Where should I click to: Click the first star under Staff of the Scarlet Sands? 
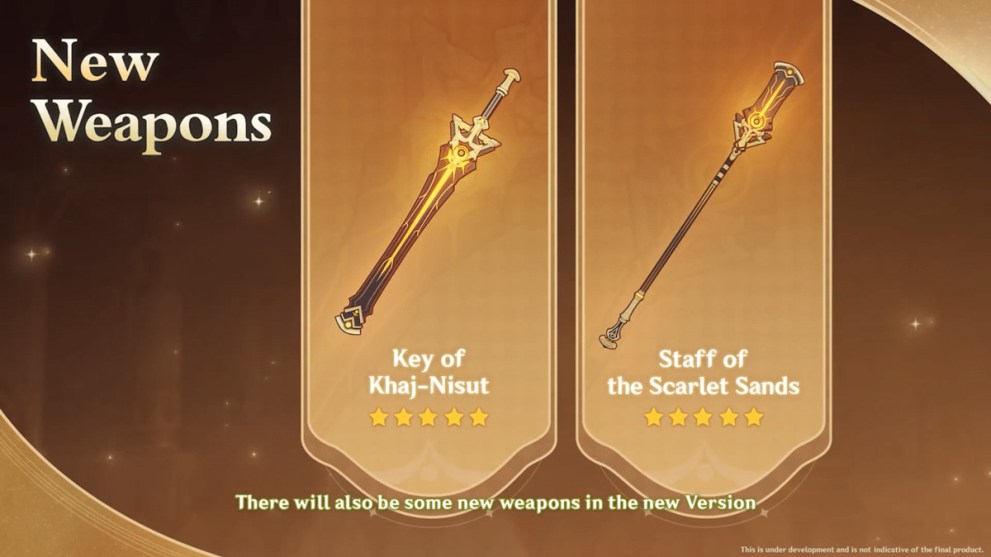[653, 417]
